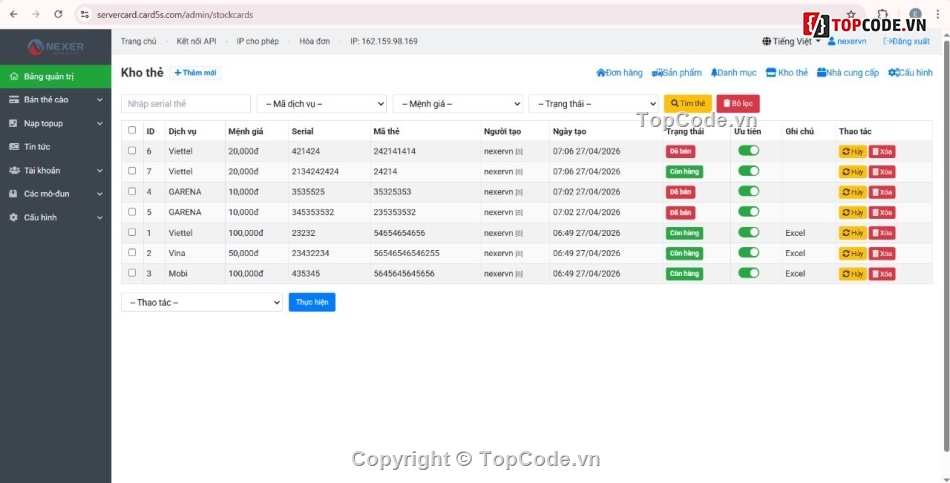
Task: Expand Nạp topup sidebar chevron
Action: click(100, 124)
